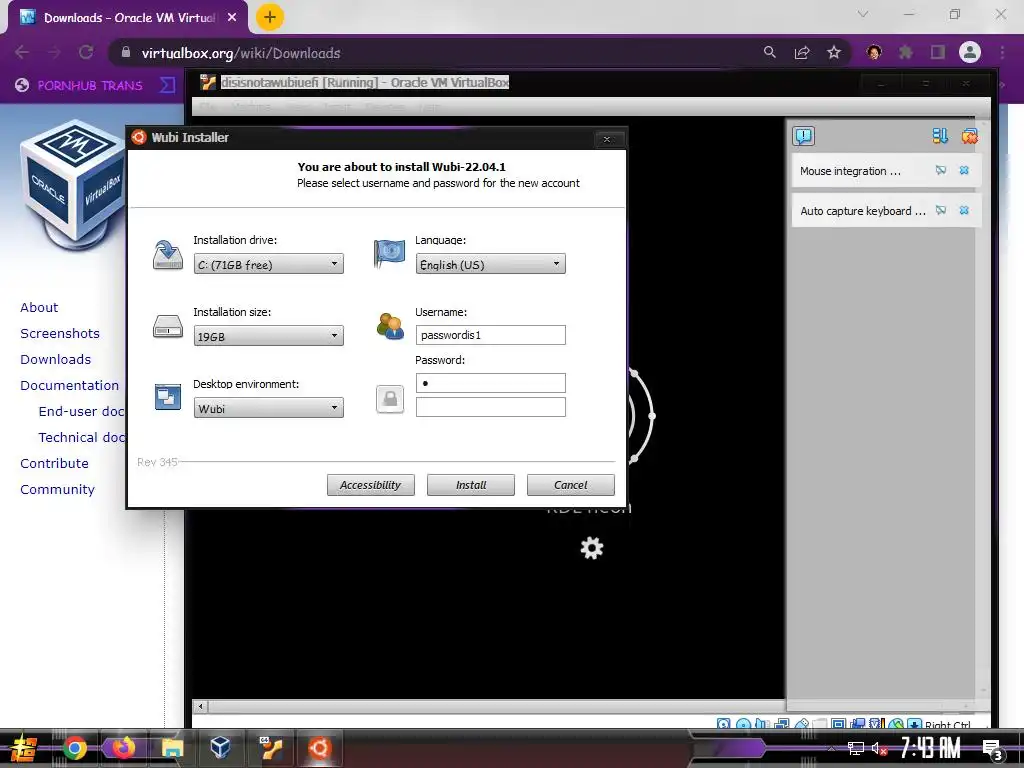Open a new browser tab

click(270, 17)
